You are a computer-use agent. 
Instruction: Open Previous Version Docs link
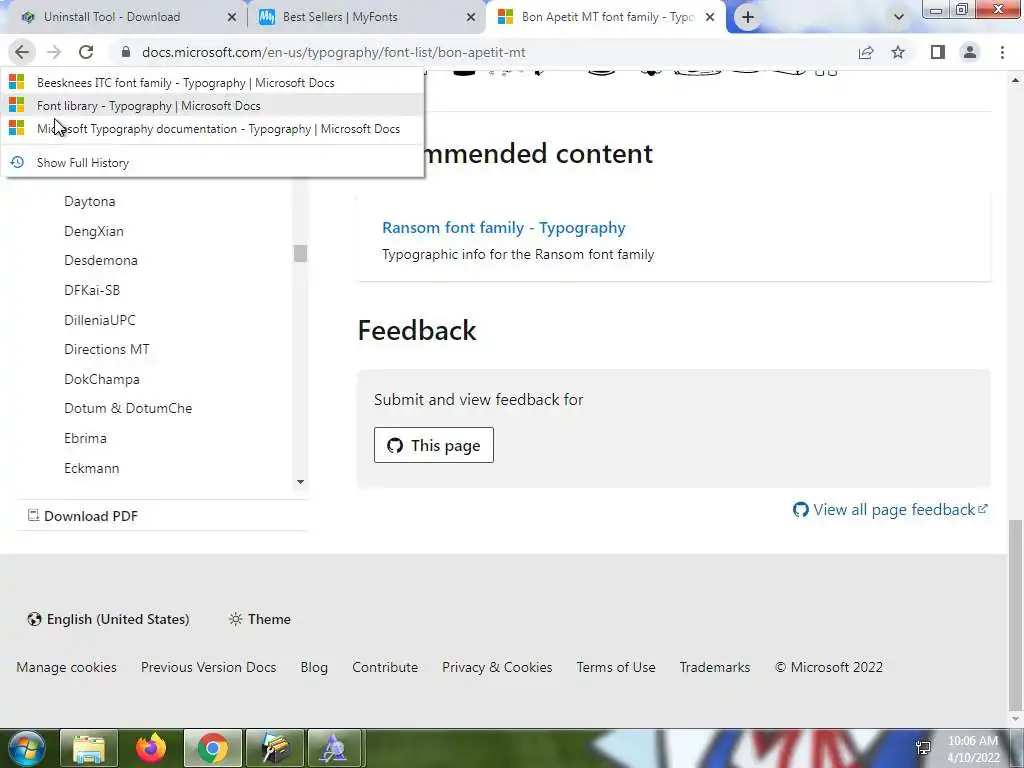208,667
